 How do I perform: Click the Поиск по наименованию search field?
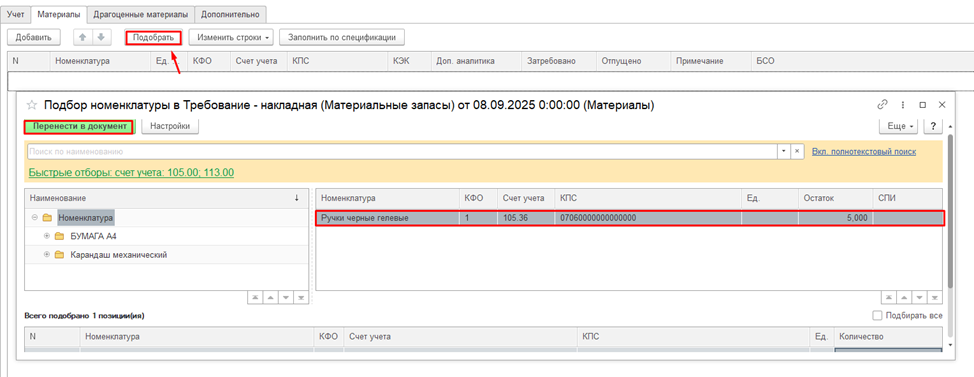point(403,152)
